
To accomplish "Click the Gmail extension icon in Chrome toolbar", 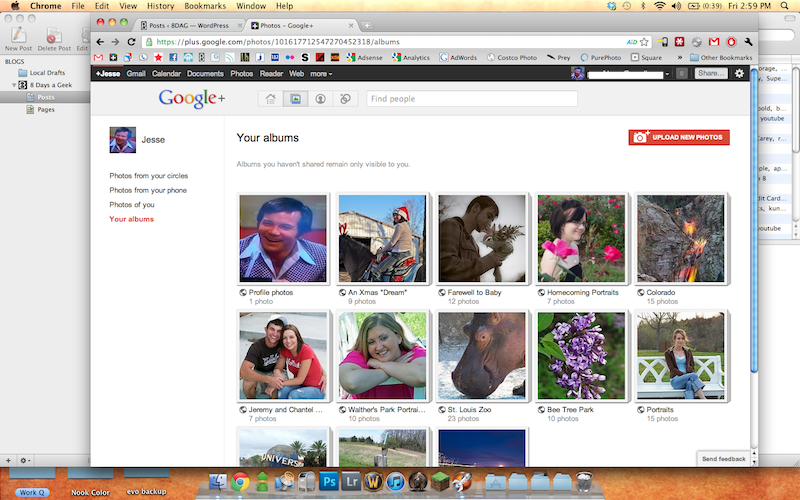I will pos(714,42).
